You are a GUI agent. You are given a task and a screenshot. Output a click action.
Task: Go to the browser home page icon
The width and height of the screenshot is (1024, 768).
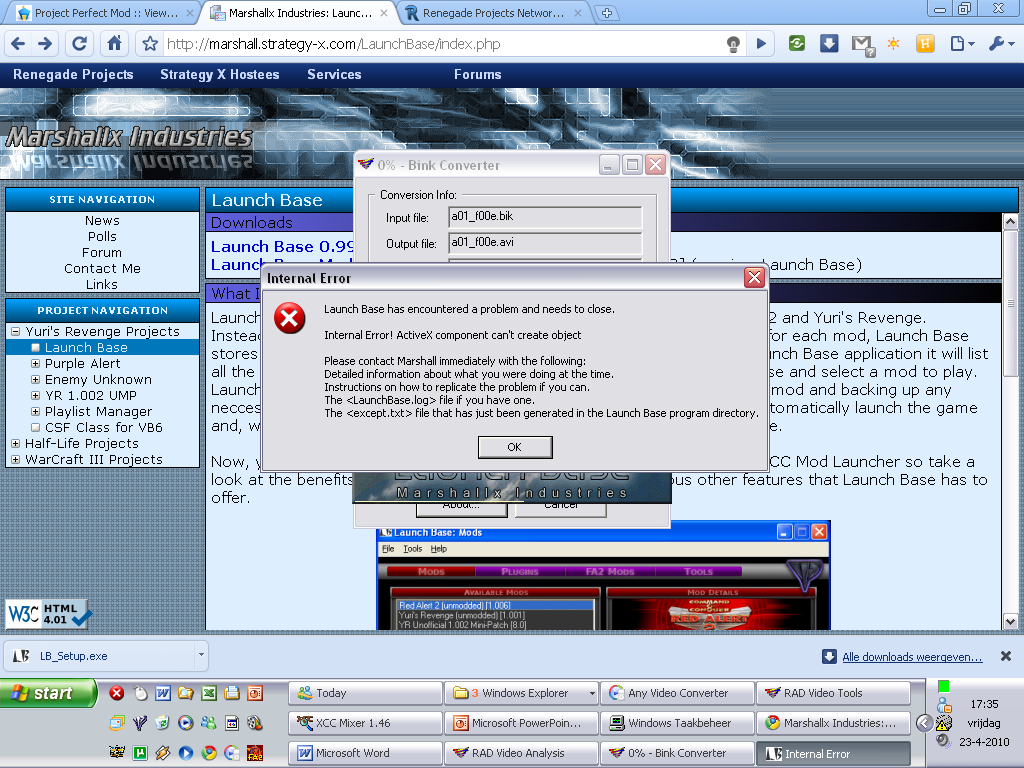click(115, 44)
